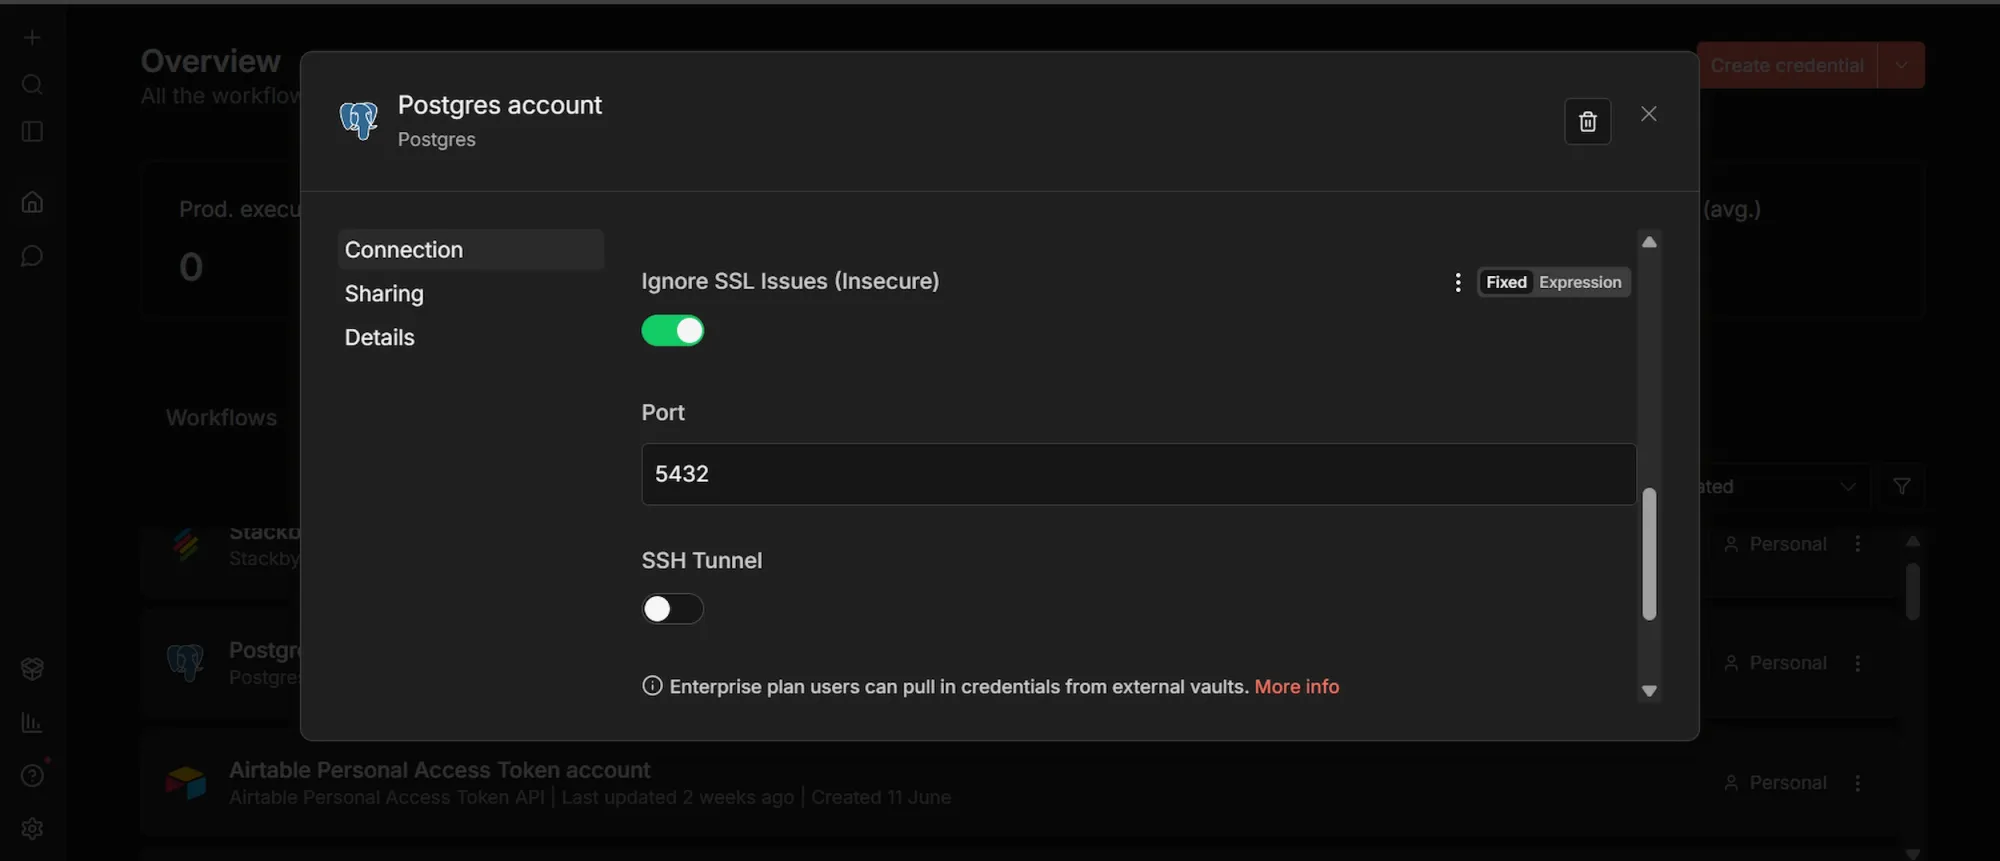Expand the Create credential dropdown arrow
Viewport: 2000px width, 861px height.
point(1901,66)
